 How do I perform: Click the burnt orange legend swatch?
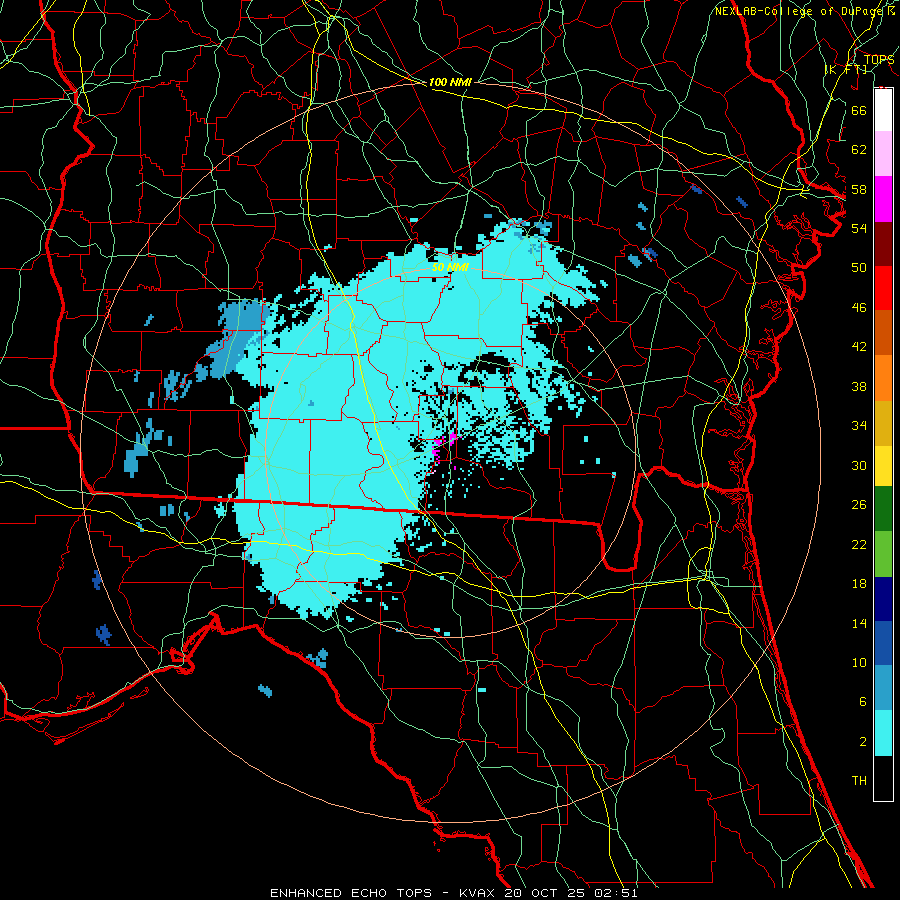(883, 333)
